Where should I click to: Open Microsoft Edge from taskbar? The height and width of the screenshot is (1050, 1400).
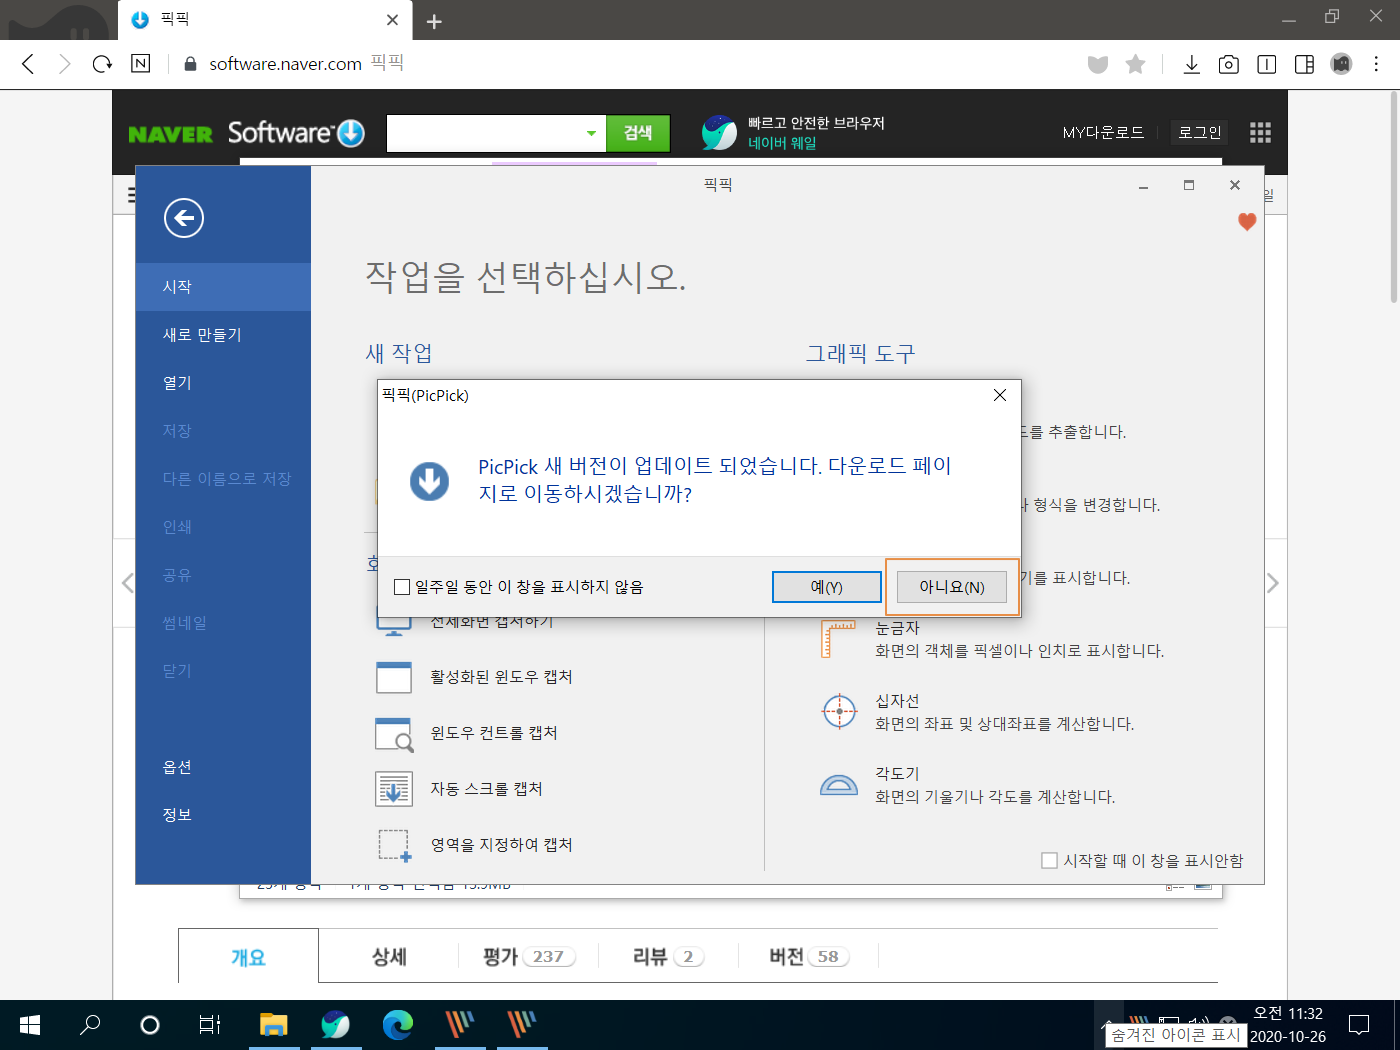397,1025
